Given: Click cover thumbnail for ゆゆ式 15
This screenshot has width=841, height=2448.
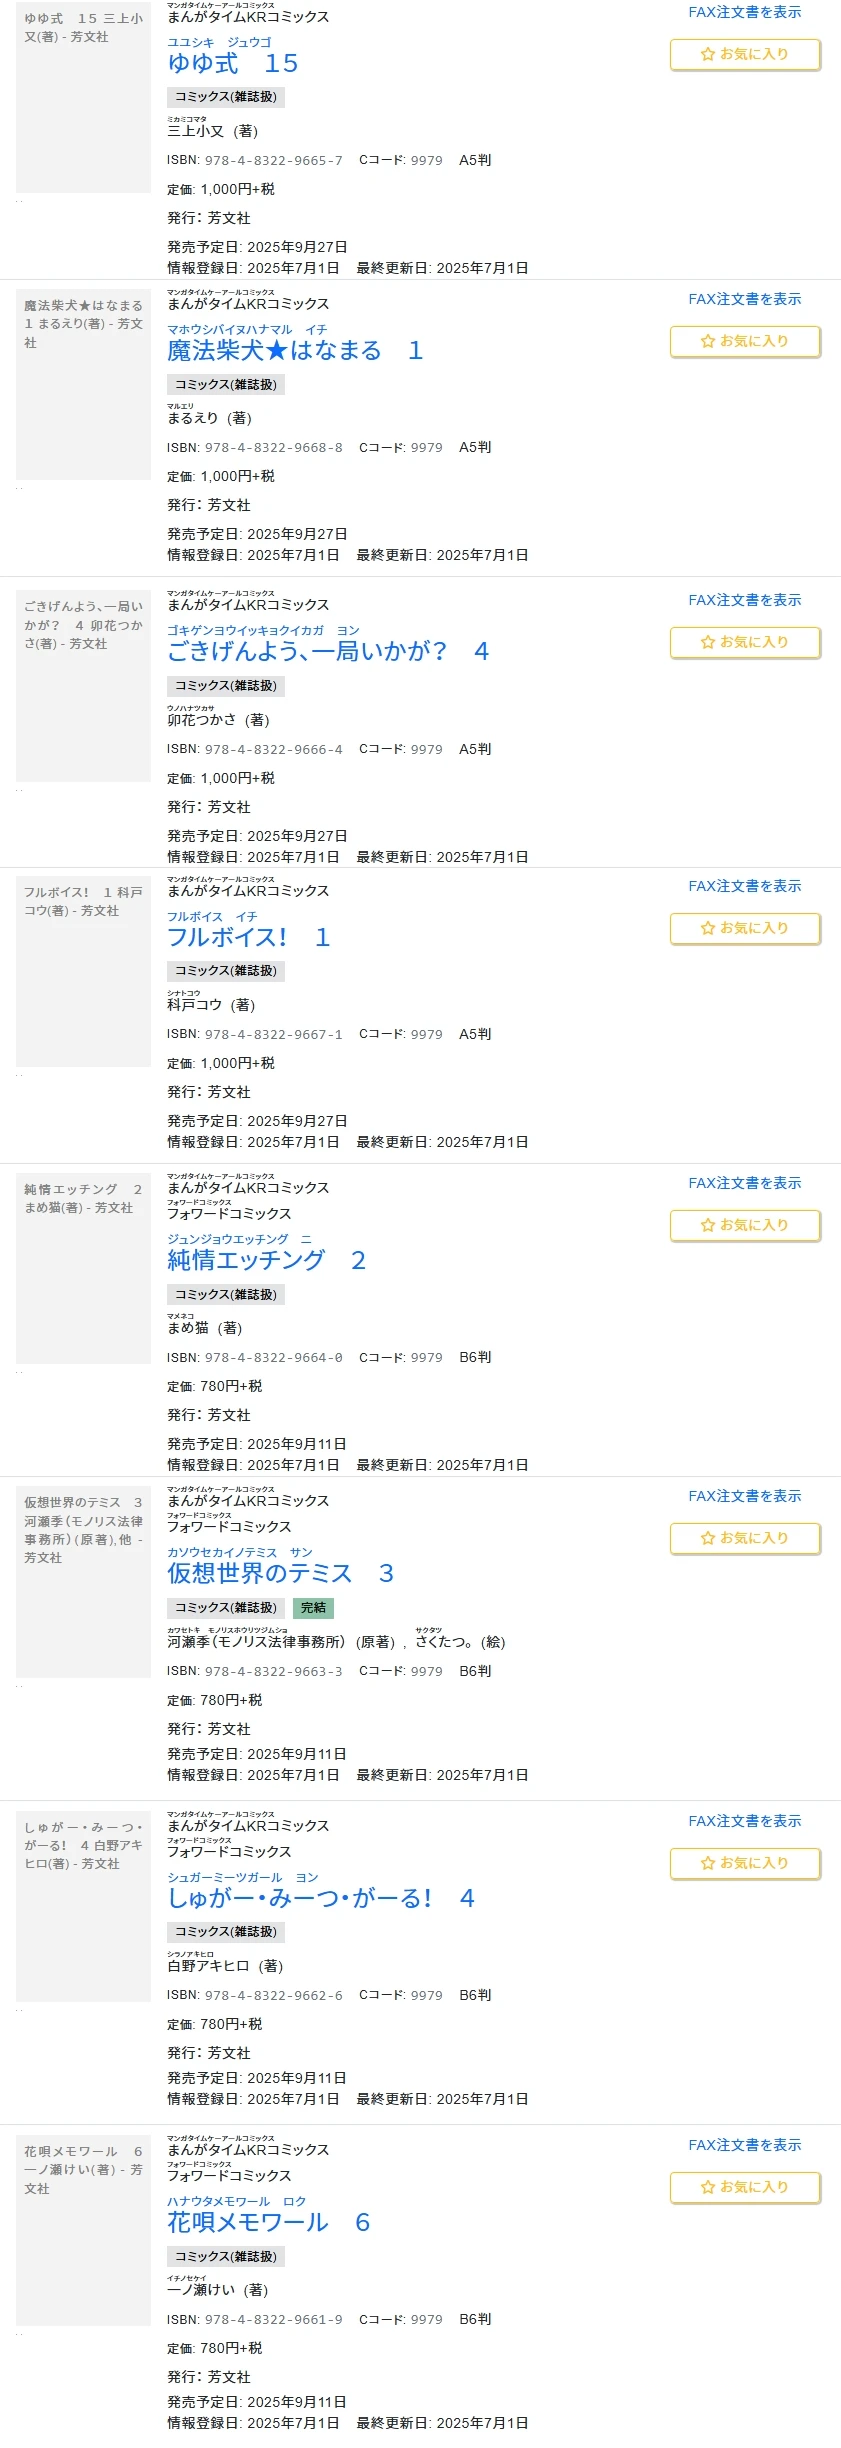Looking at the screenshot, I should [x=83, y=97].
